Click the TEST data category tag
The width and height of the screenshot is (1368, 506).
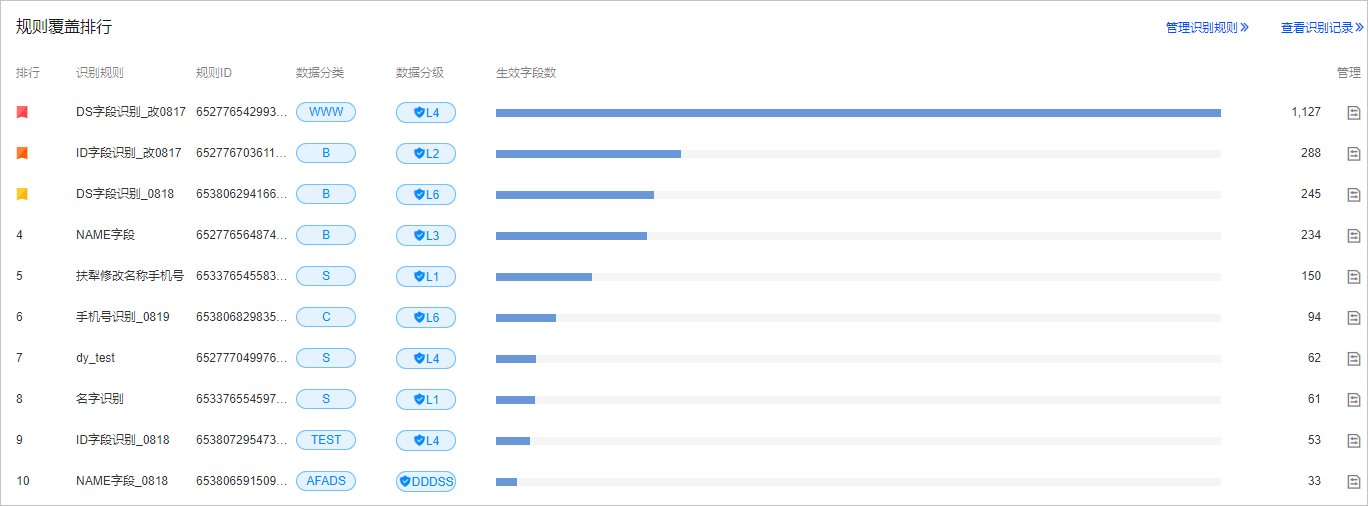pyautogui.click(x=326, y=440)
